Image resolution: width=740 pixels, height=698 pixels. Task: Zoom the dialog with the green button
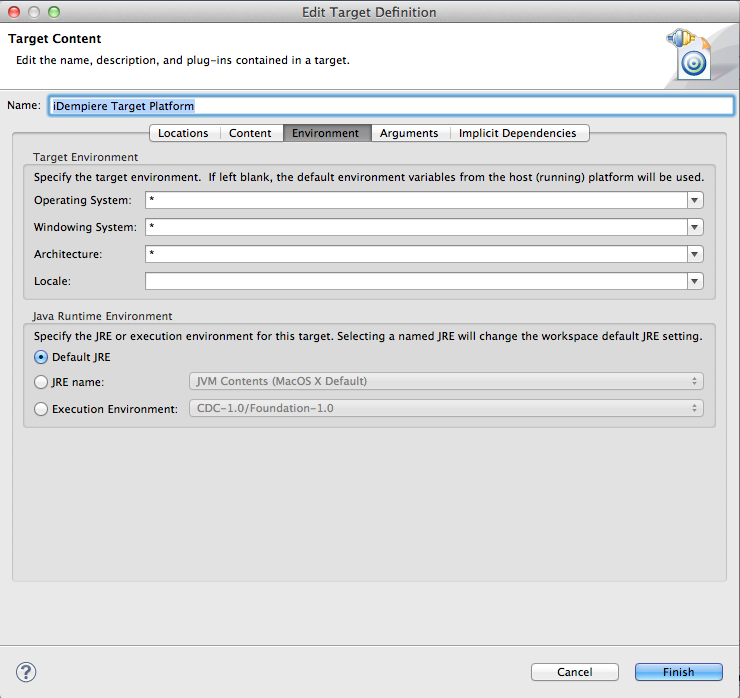point(54,12)
